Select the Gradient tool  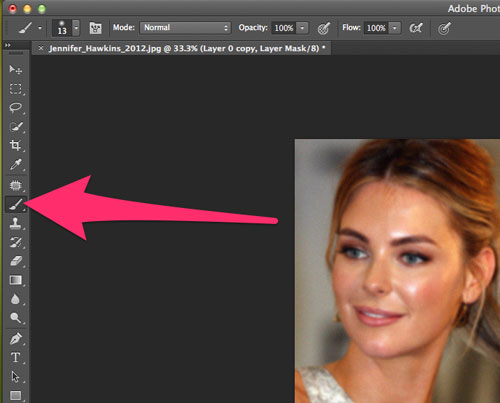point(15,280)
